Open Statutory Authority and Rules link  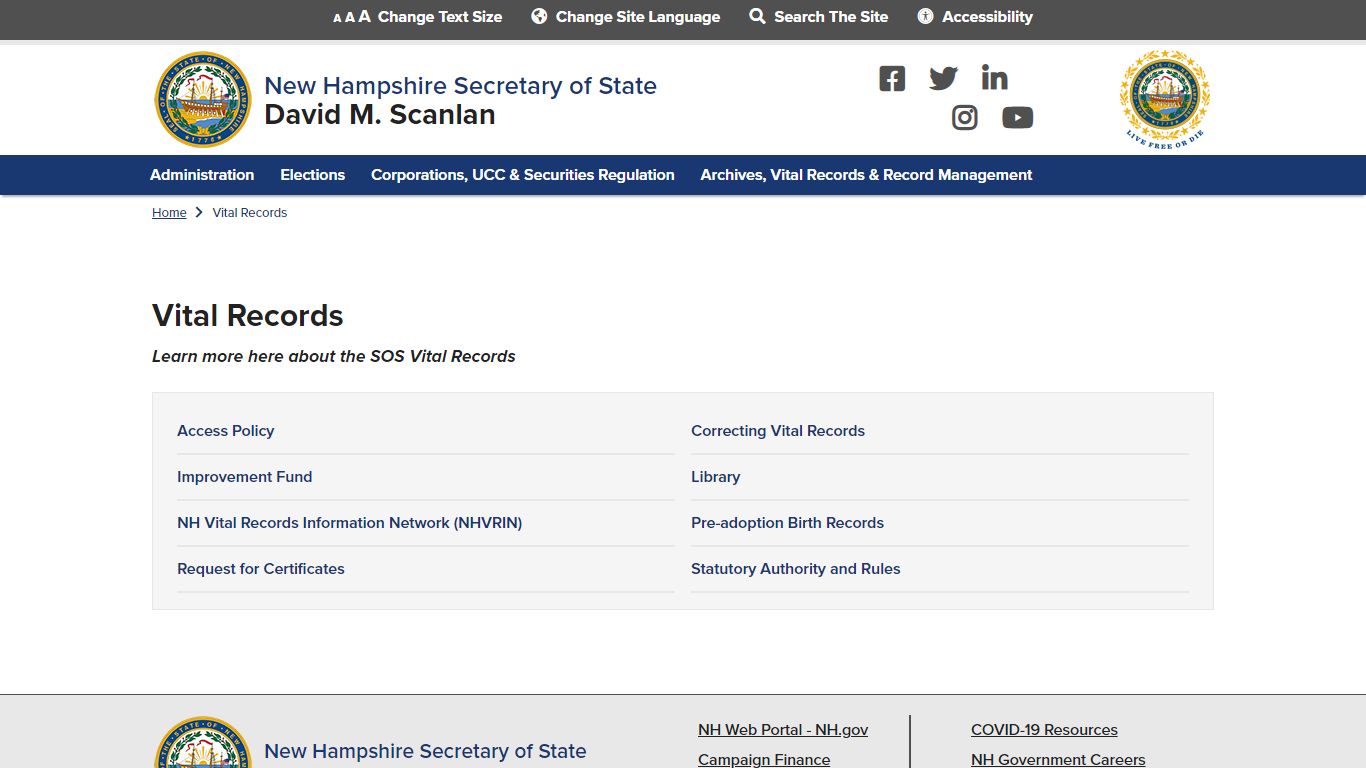[x=796, y=569]
